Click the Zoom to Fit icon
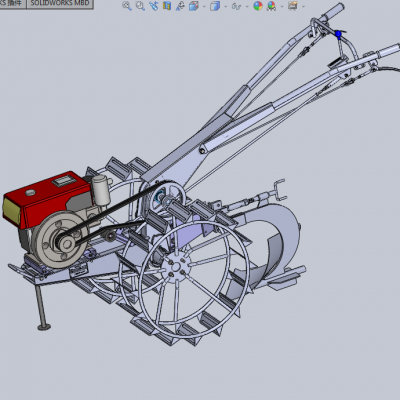This screenshot has width=400, height=400. point(127,6)
